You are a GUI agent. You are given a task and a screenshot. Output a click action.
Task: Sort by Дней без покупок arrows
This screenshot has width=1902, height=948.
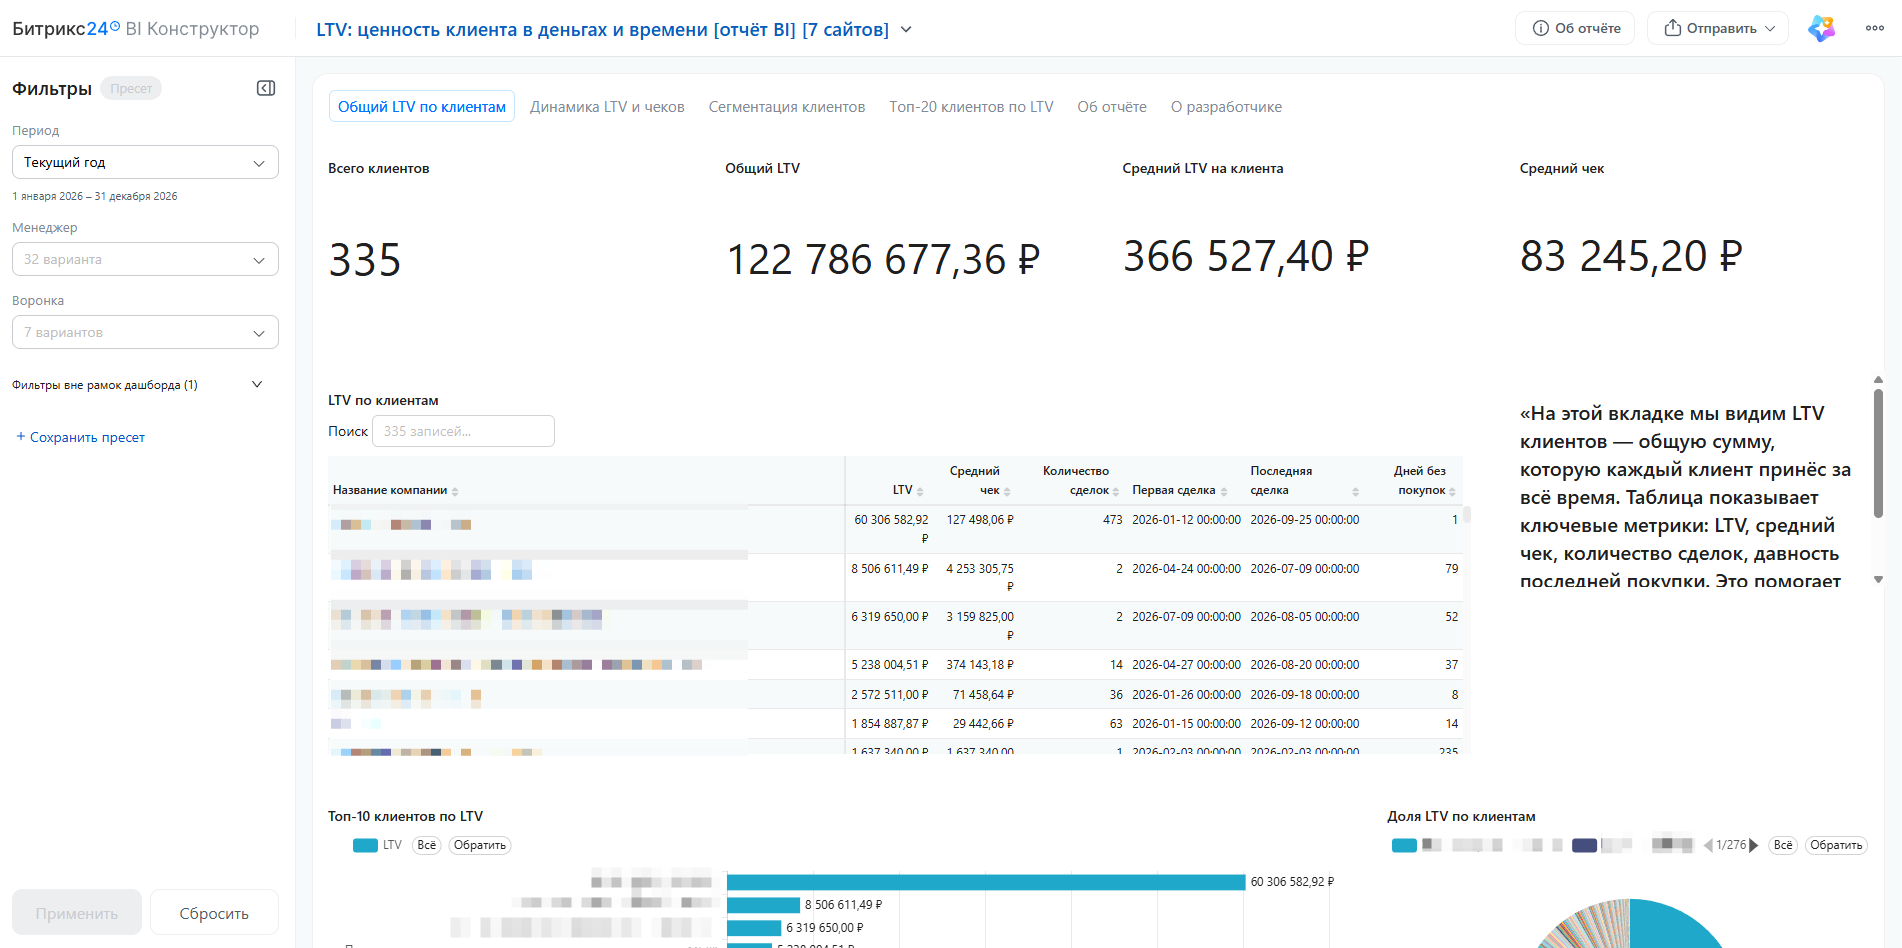pos(1452,491)
